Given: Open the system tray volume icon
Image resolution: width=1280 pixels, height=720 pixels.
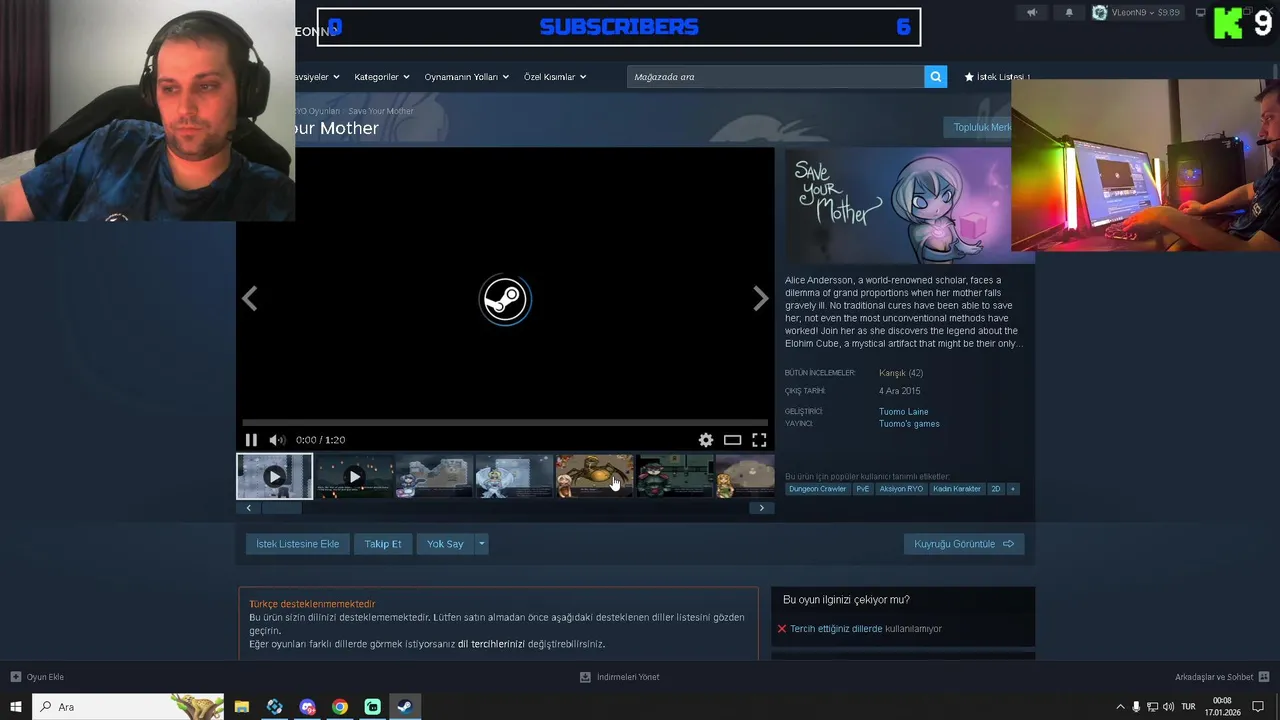Looking at the screenshot, I should [1168, 707].
